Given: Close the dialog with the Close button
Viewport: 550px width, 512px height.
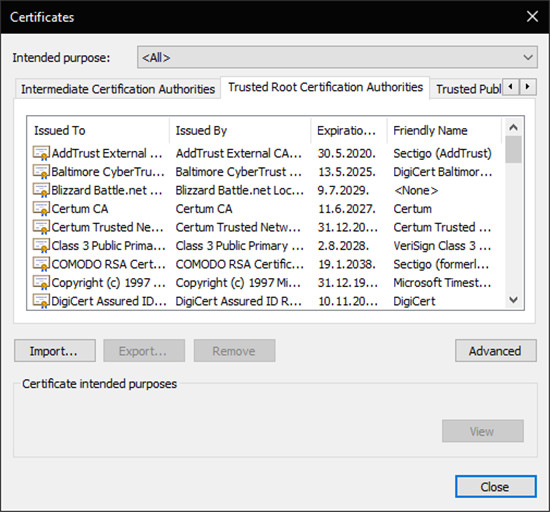Looking at the screenshot, I should click(496, 486).
